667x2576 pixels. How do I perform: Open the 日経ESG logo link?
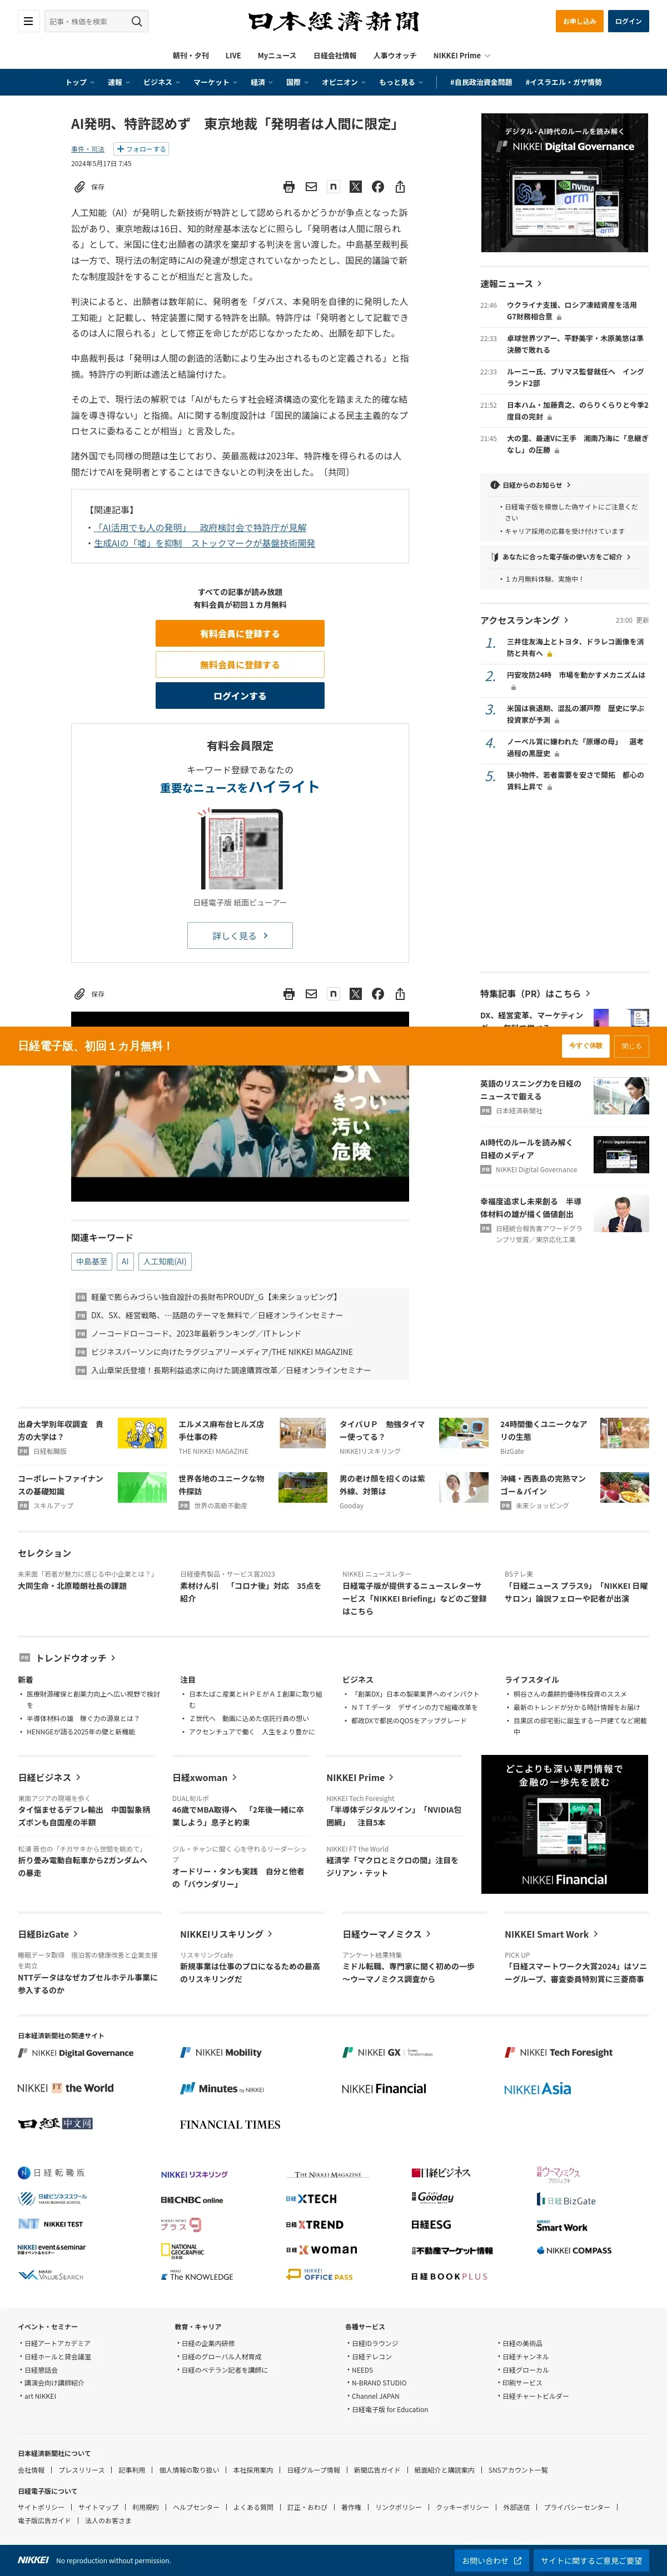point(431,2225)
